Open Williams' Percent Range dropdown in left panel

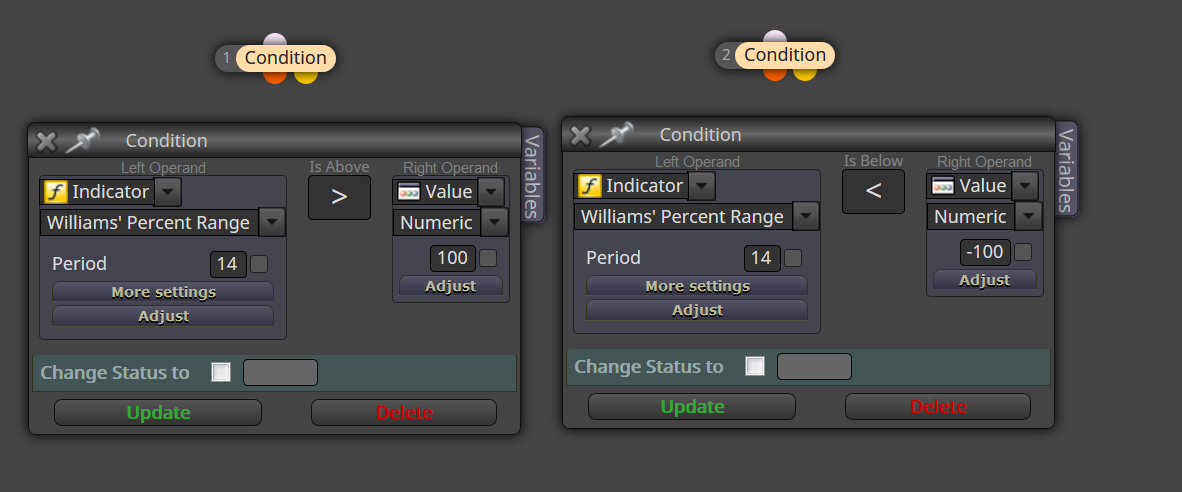[x=272, y=223]
